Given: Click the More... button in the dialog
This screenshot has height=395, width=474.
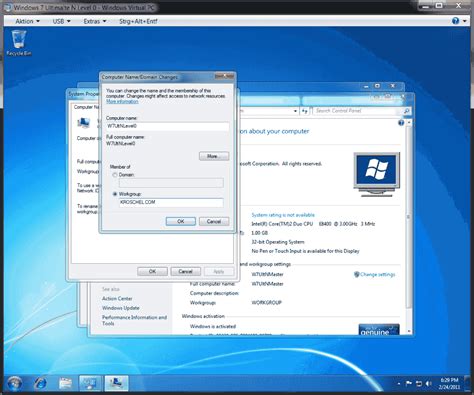Looking at the screenshot, I should [214, 156].
